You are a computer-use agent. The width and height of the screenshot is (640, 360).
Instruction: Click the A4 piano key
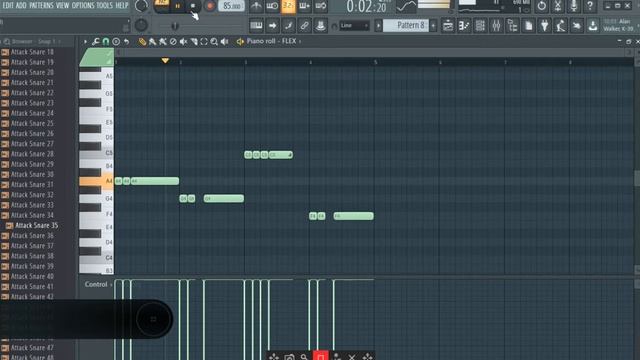pyautogui.click(x=96, y=181)
